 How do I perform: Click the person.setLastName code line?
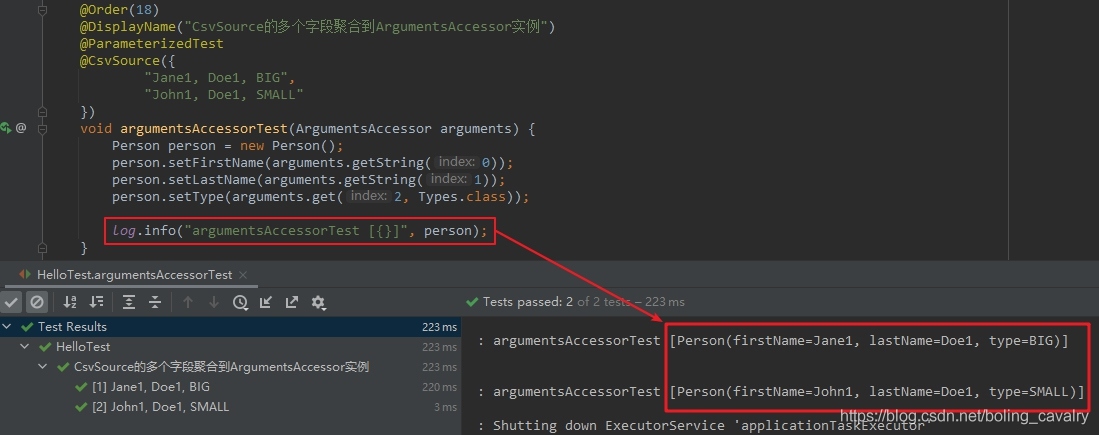(309, 179)
